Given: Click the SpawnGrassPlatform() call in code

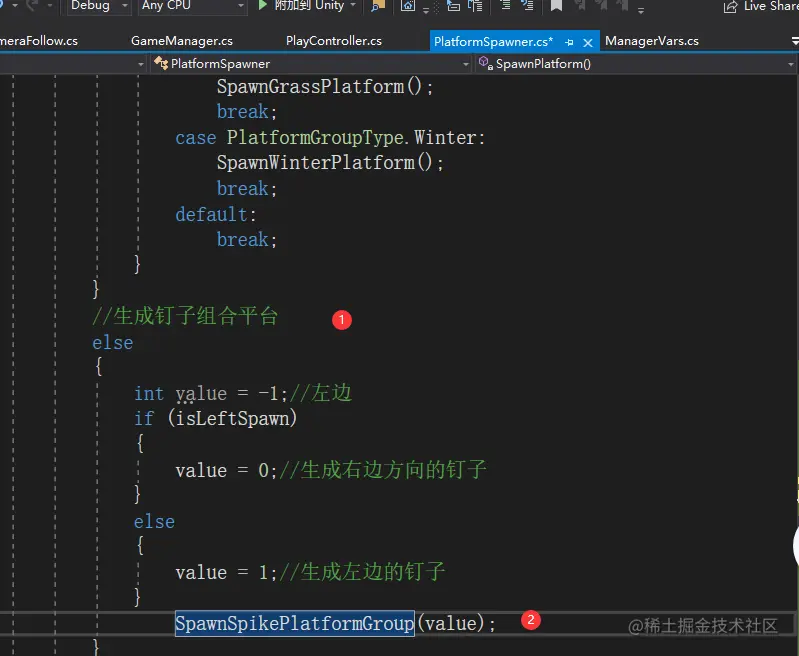Looking at the screenshot, I should click(x=325, y=86).
